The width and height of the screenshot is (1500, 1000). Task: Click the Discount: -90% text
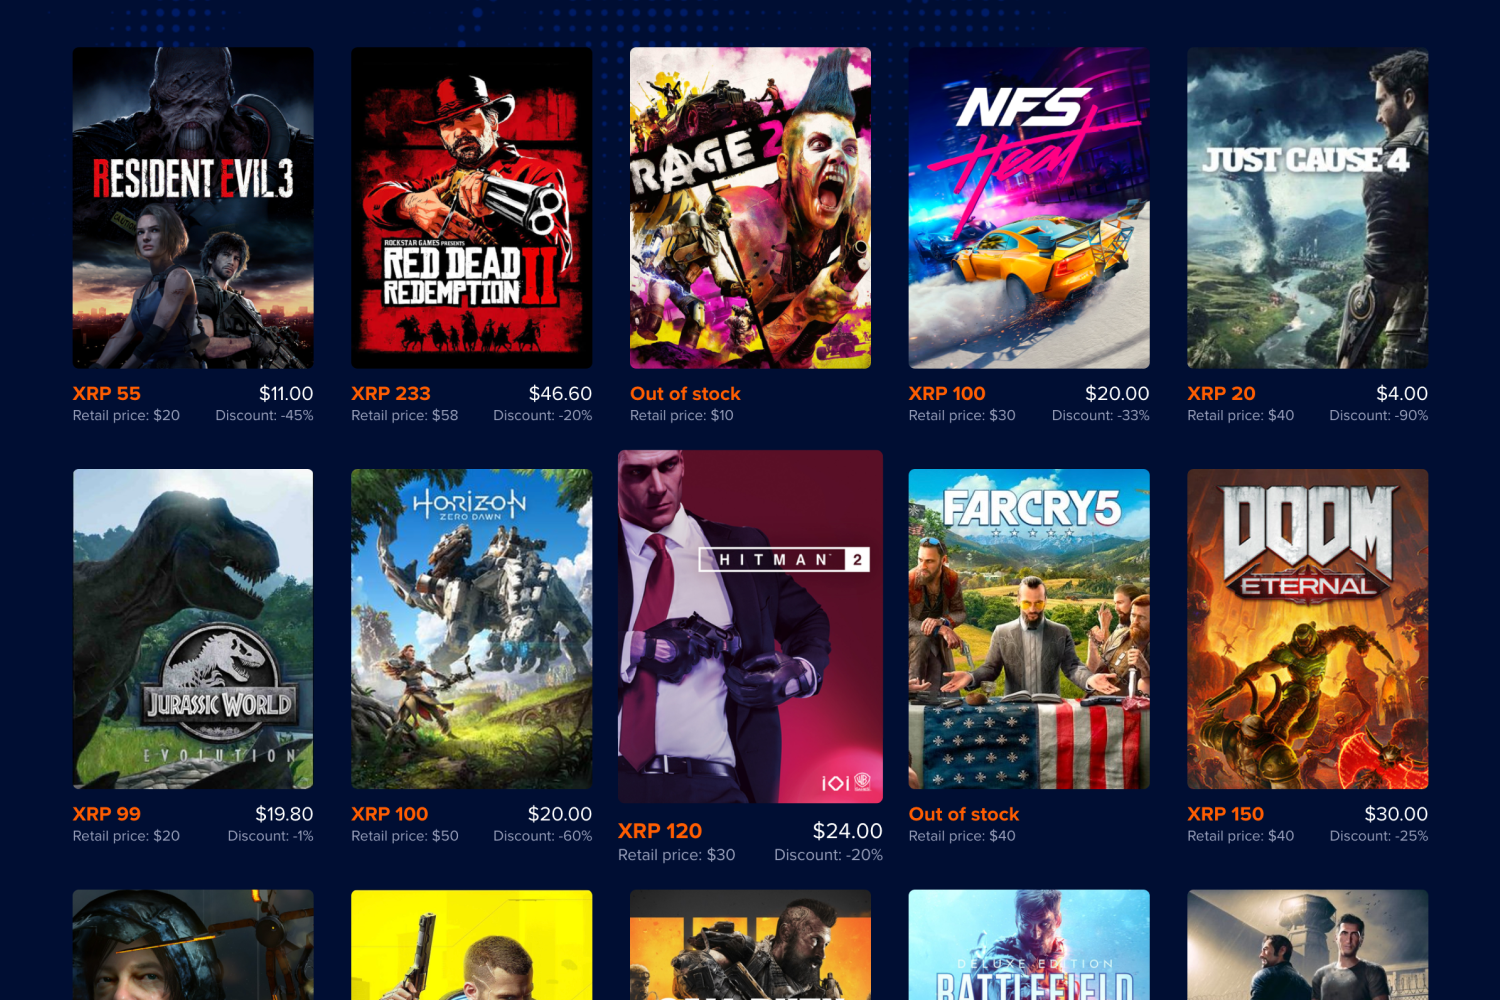click(x=1379, y=415)
